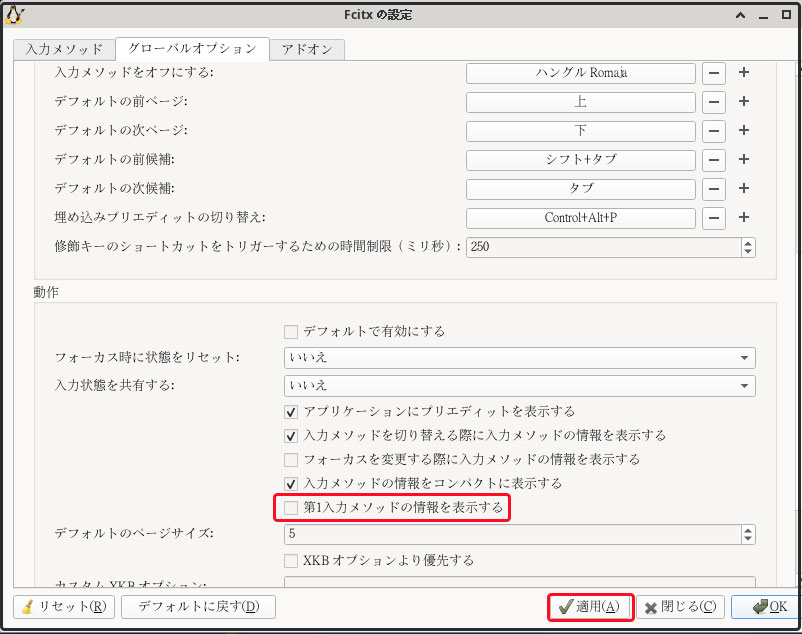The height and width of the screenshot is (634, 802).
Task: Click the ハングル Romaja key binding button
Action: coord(581,73)
